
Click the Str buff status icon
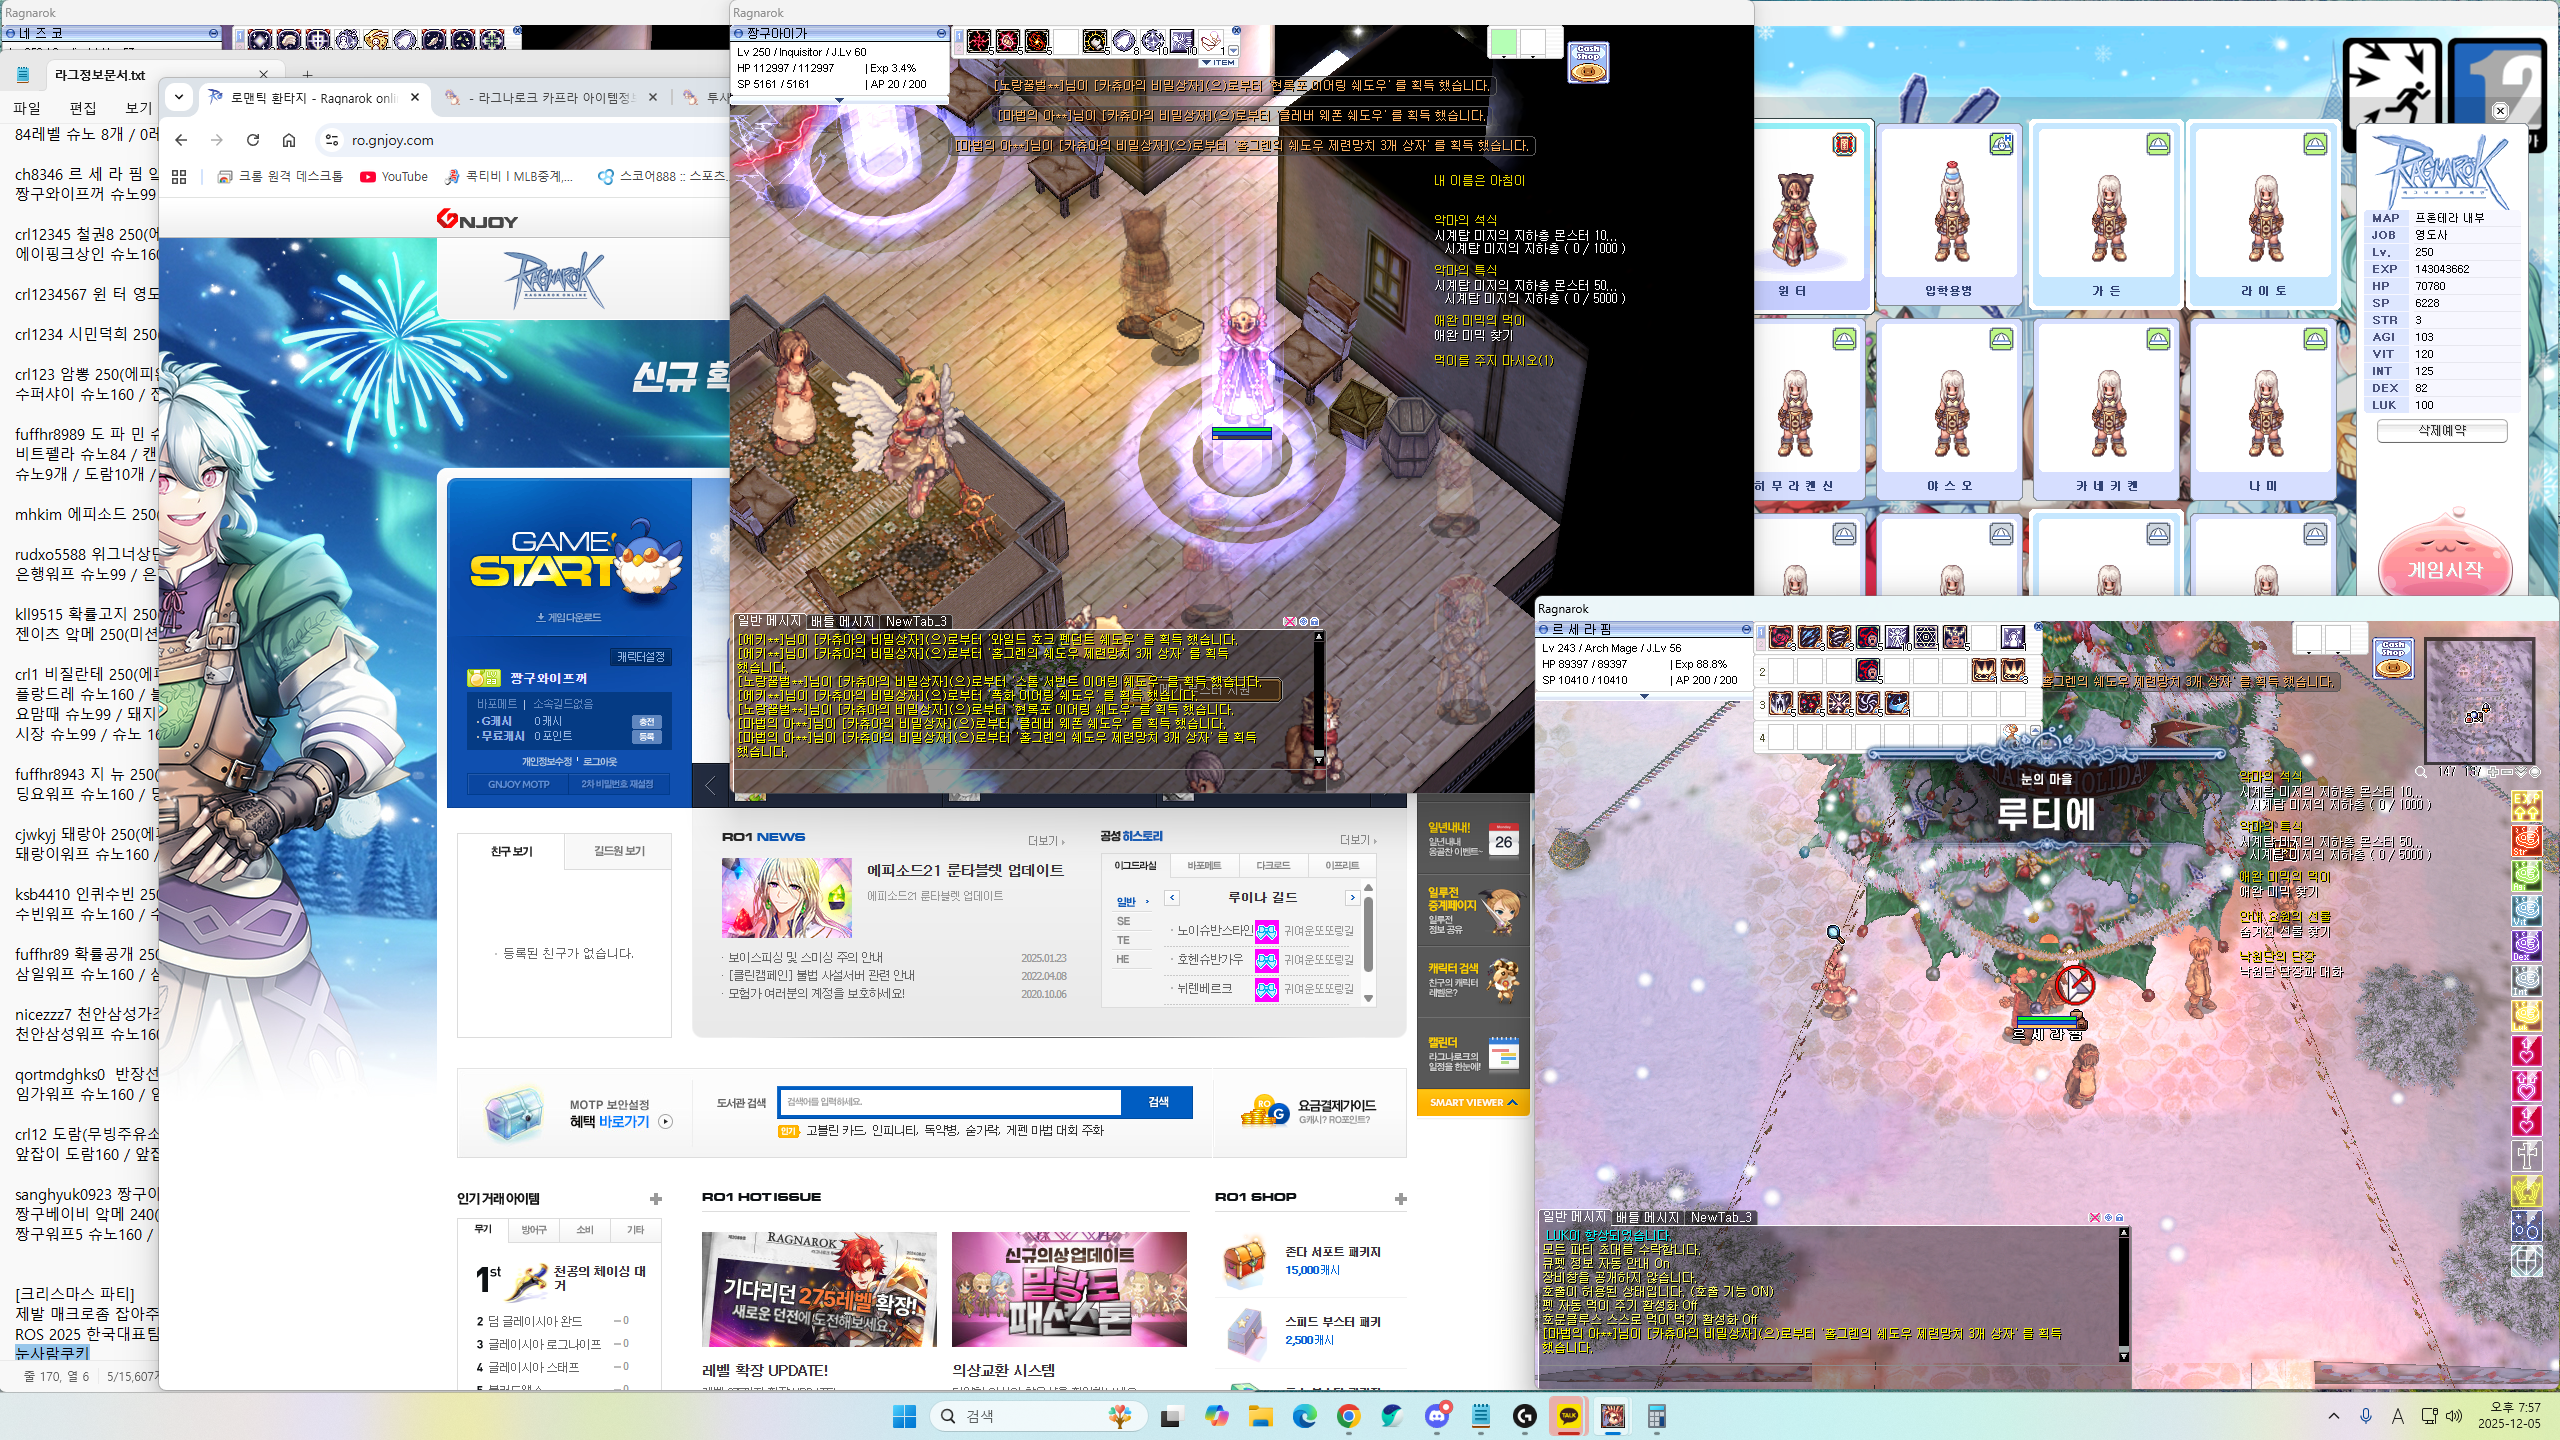click(x=2527, y=841)
